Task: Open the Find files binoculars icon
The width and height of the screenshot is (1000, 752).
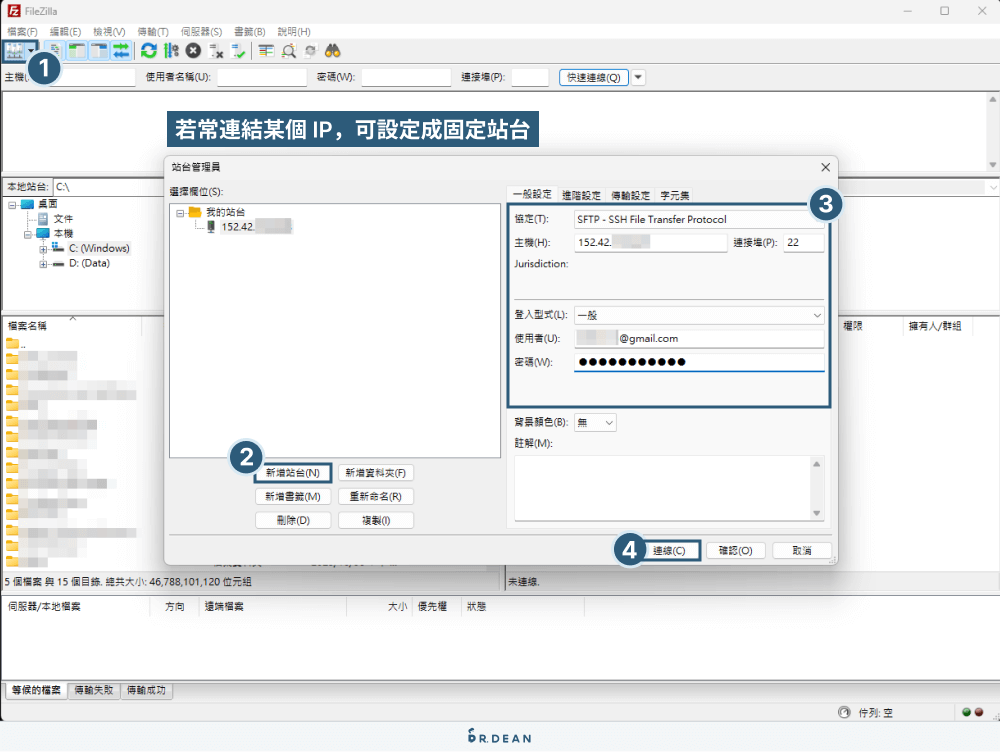Action: coord(333,50)
